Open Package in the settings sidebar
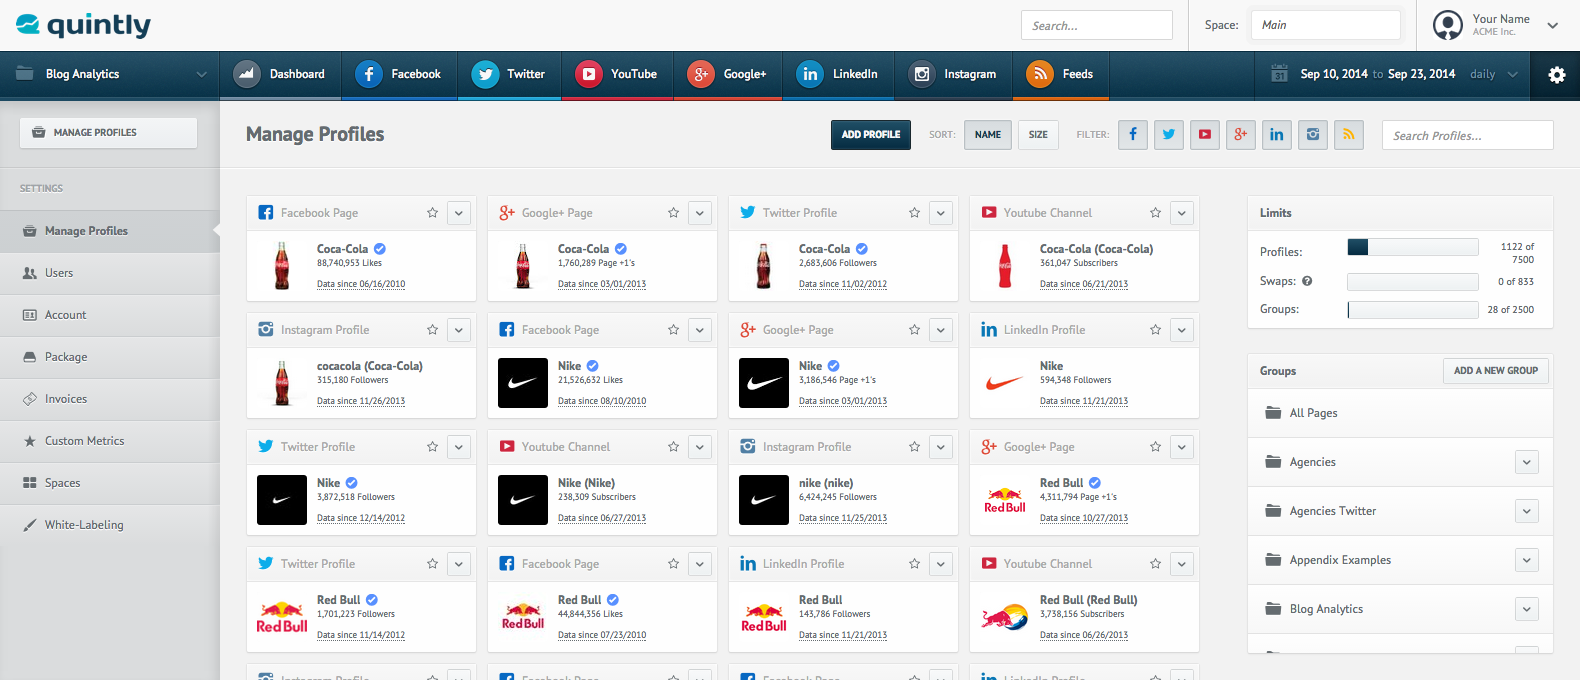The image size is (1580, 680). tap(110, 357)
